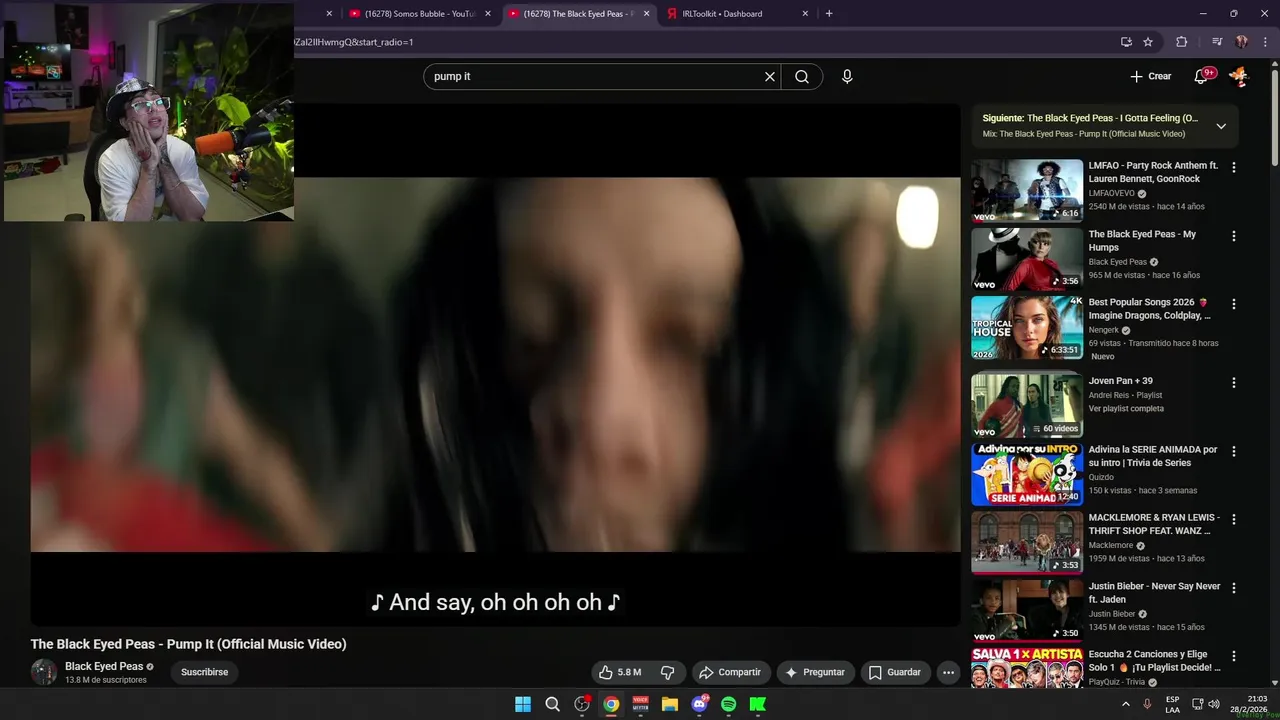The width and height of the screenshot is (1280, 720).
Task: Open Spotify from the taskbar
Action: coord(729,704)
